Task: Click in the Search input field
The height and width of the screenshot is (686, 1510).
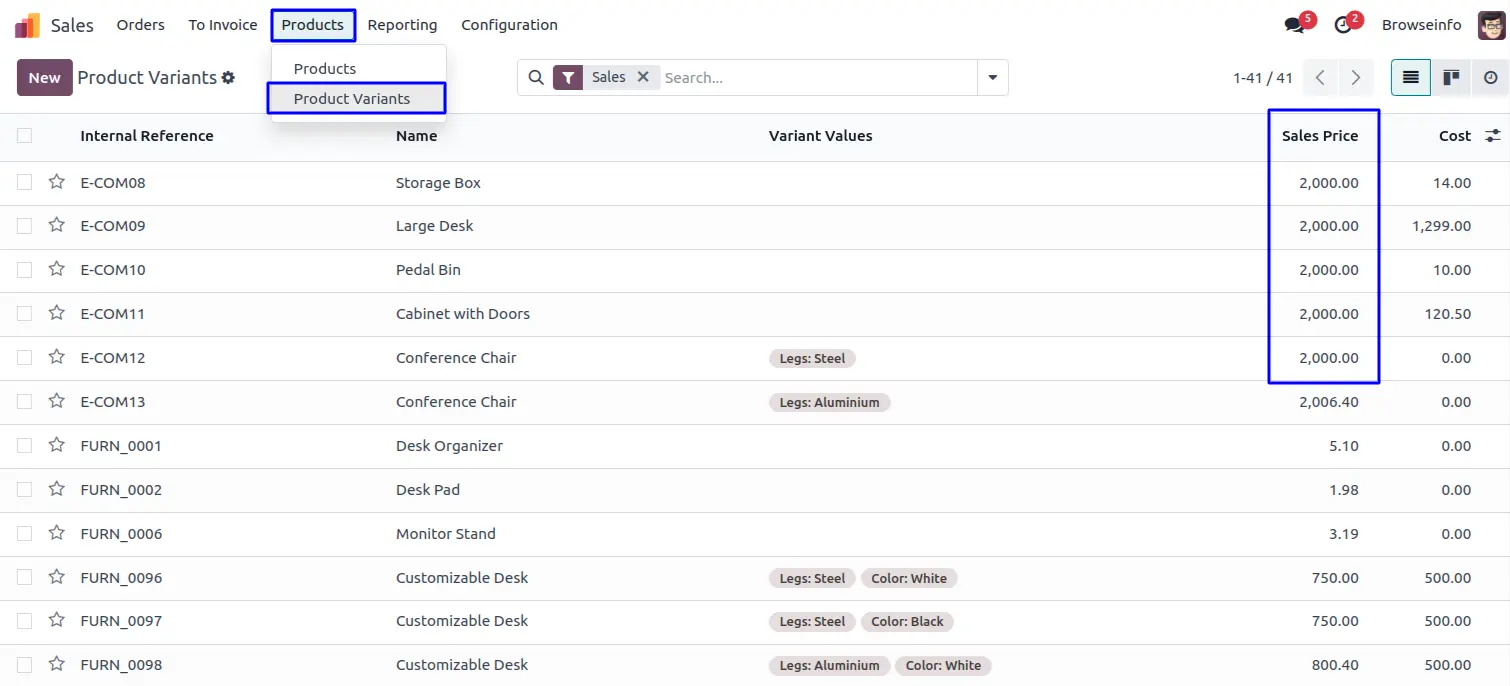Action: tap(815, 78)
